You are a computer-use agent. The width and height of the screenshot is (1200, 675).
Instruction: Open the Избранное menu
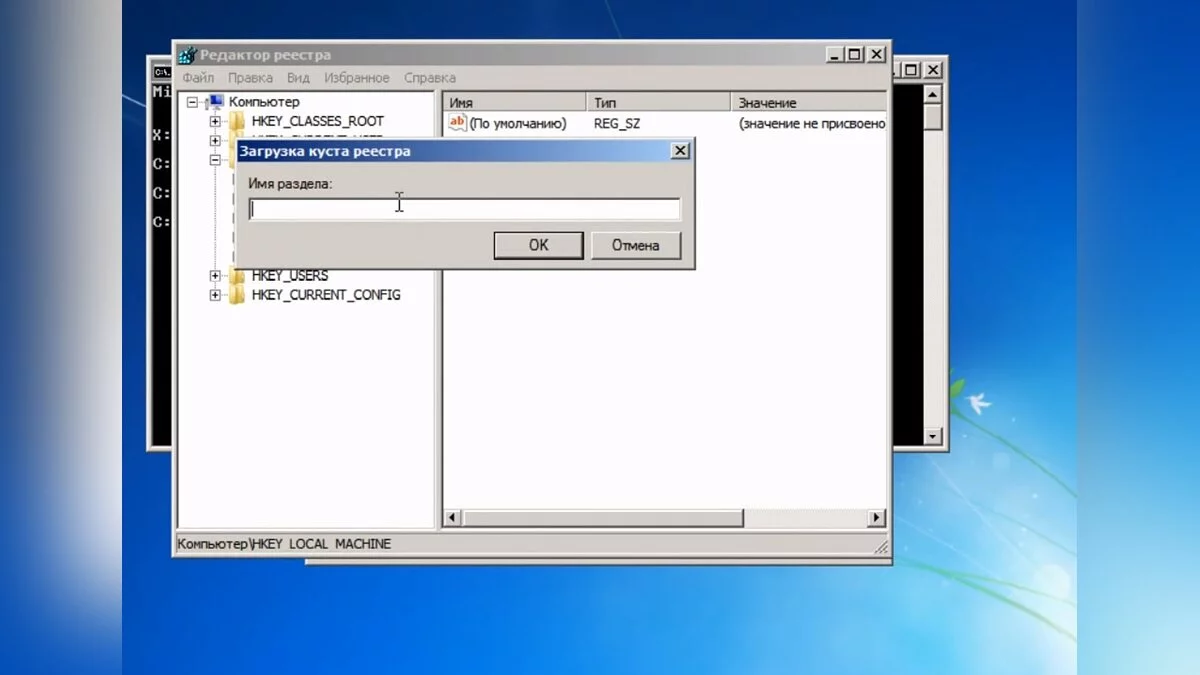point(357,78)
